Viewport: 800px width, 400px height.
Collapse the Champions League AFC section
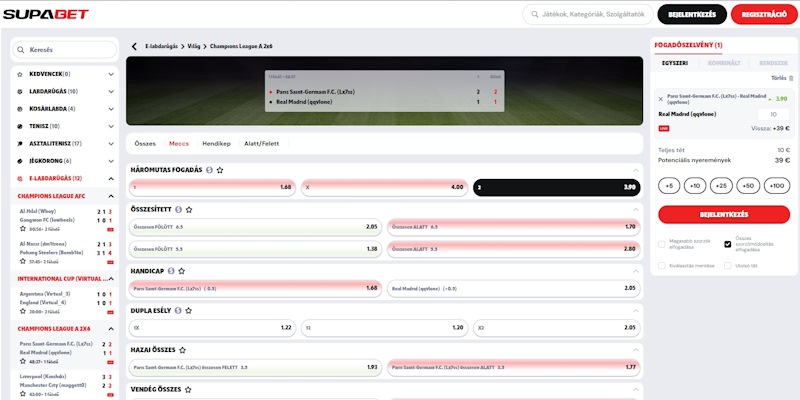[111, 196]
